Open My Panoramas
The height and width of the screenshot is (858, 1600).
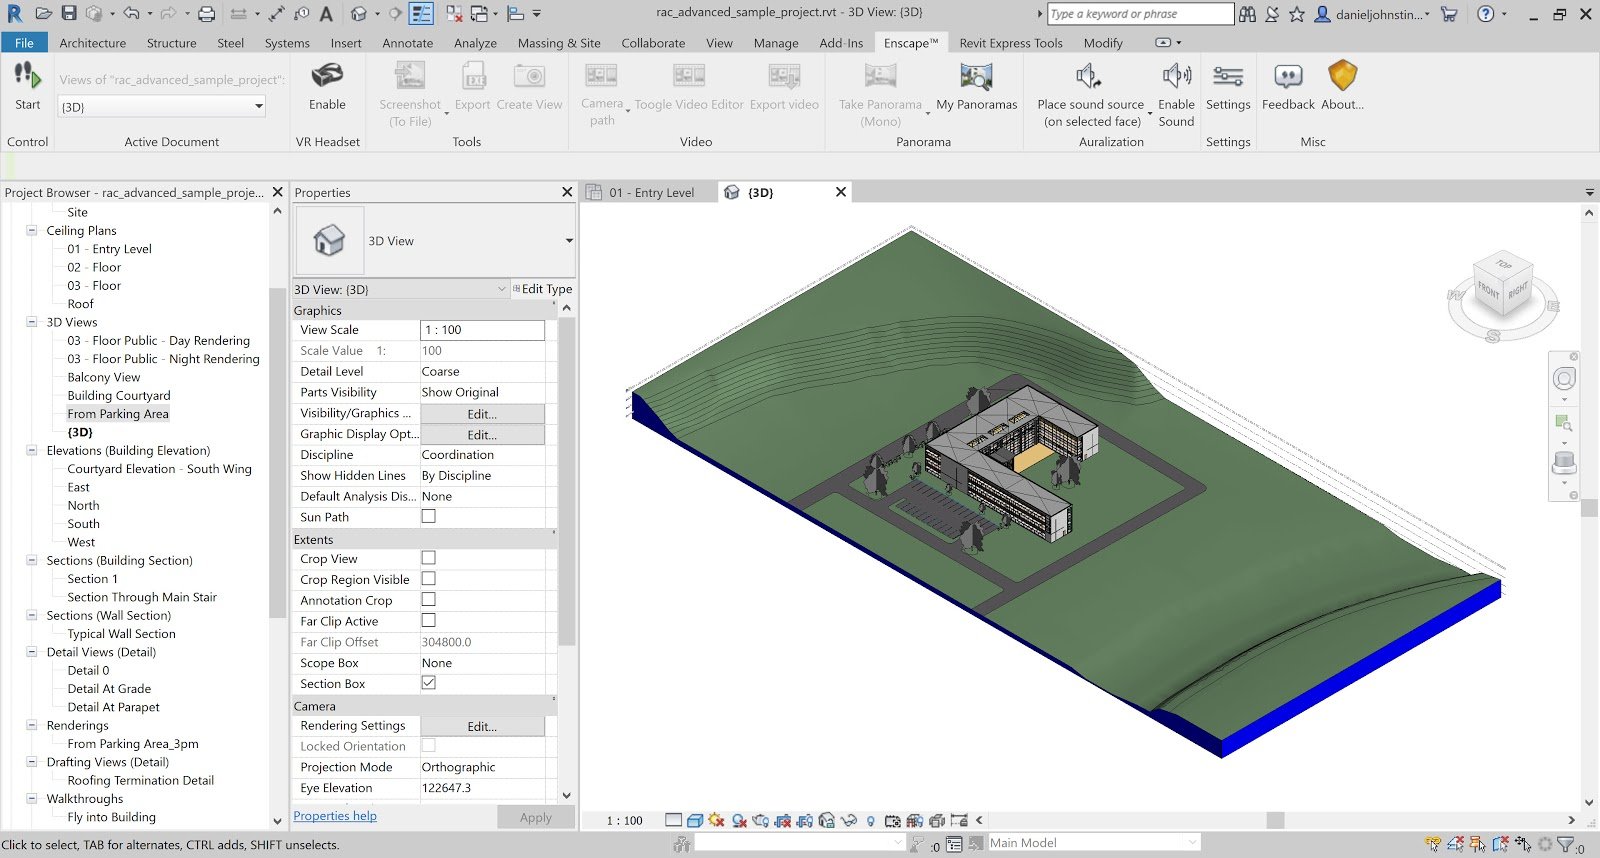(976, 78)
